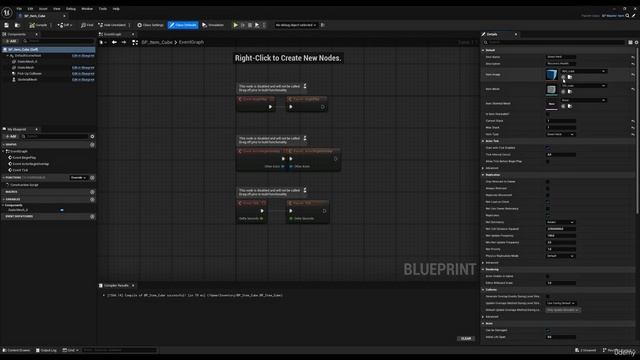This screenshot has height=360, width=640.
Task: Click the Details settings gear icon
Action: [x=636, y=42]
